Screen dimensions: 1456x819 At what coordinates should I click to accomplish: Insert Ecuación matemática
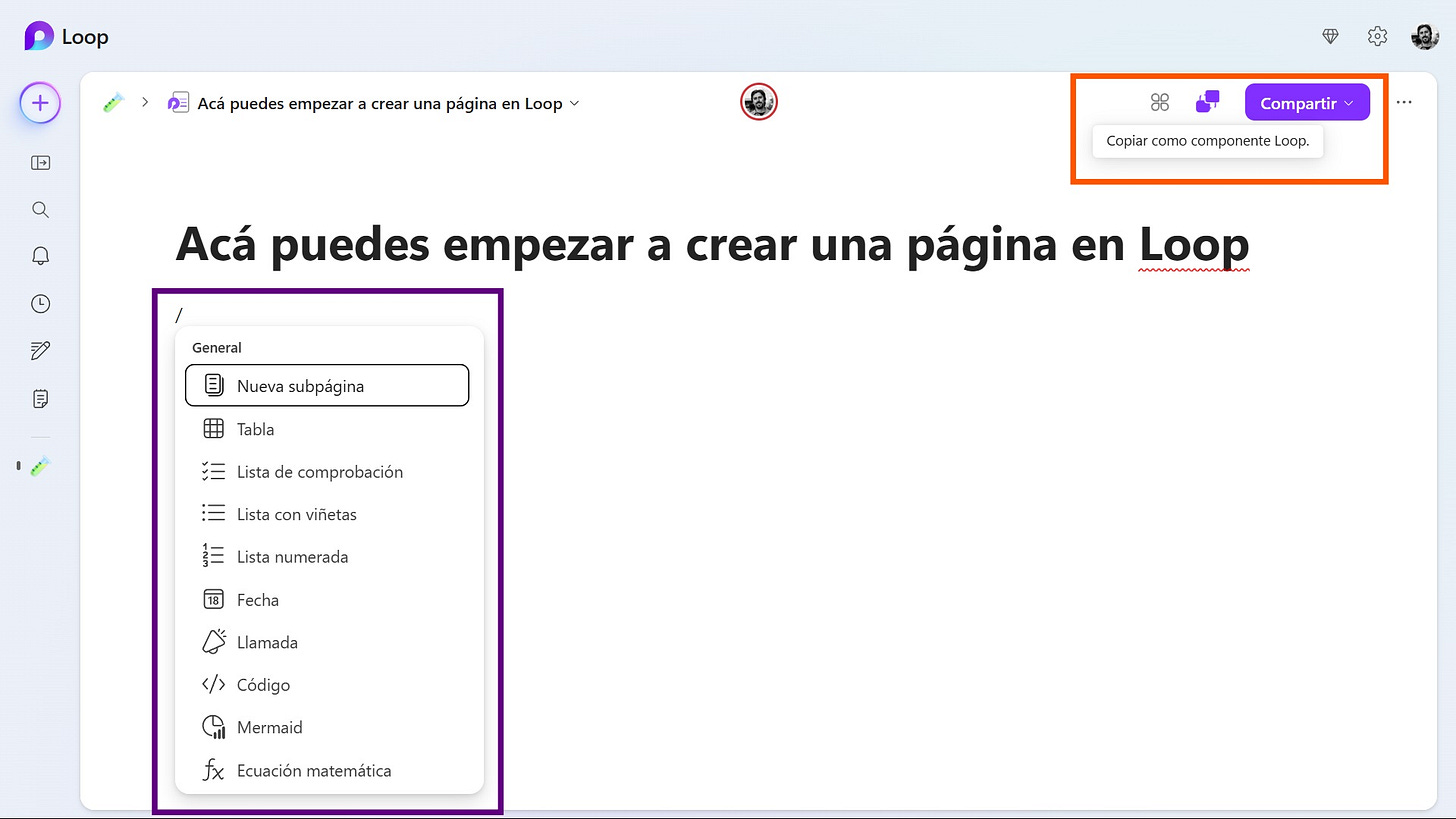(327, 771)
